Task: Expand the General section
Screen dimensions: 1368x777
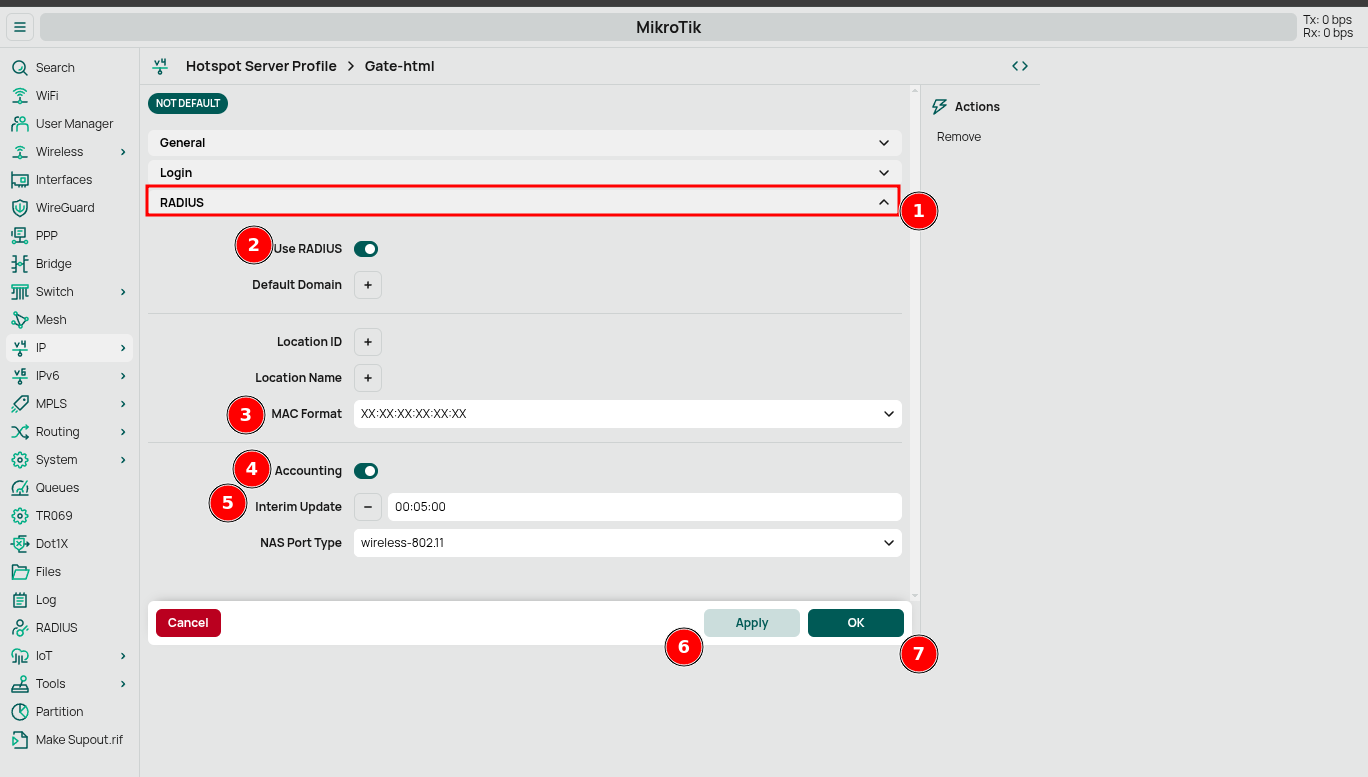Action: (x=522, y=142)
